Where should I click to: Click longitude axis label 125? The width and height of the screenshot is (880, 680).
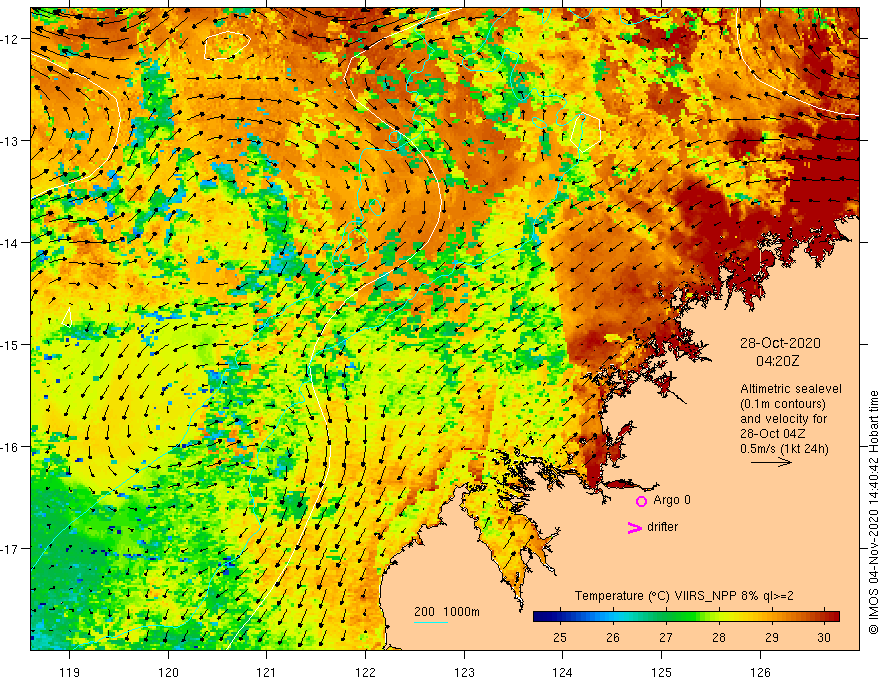[662, 672]
